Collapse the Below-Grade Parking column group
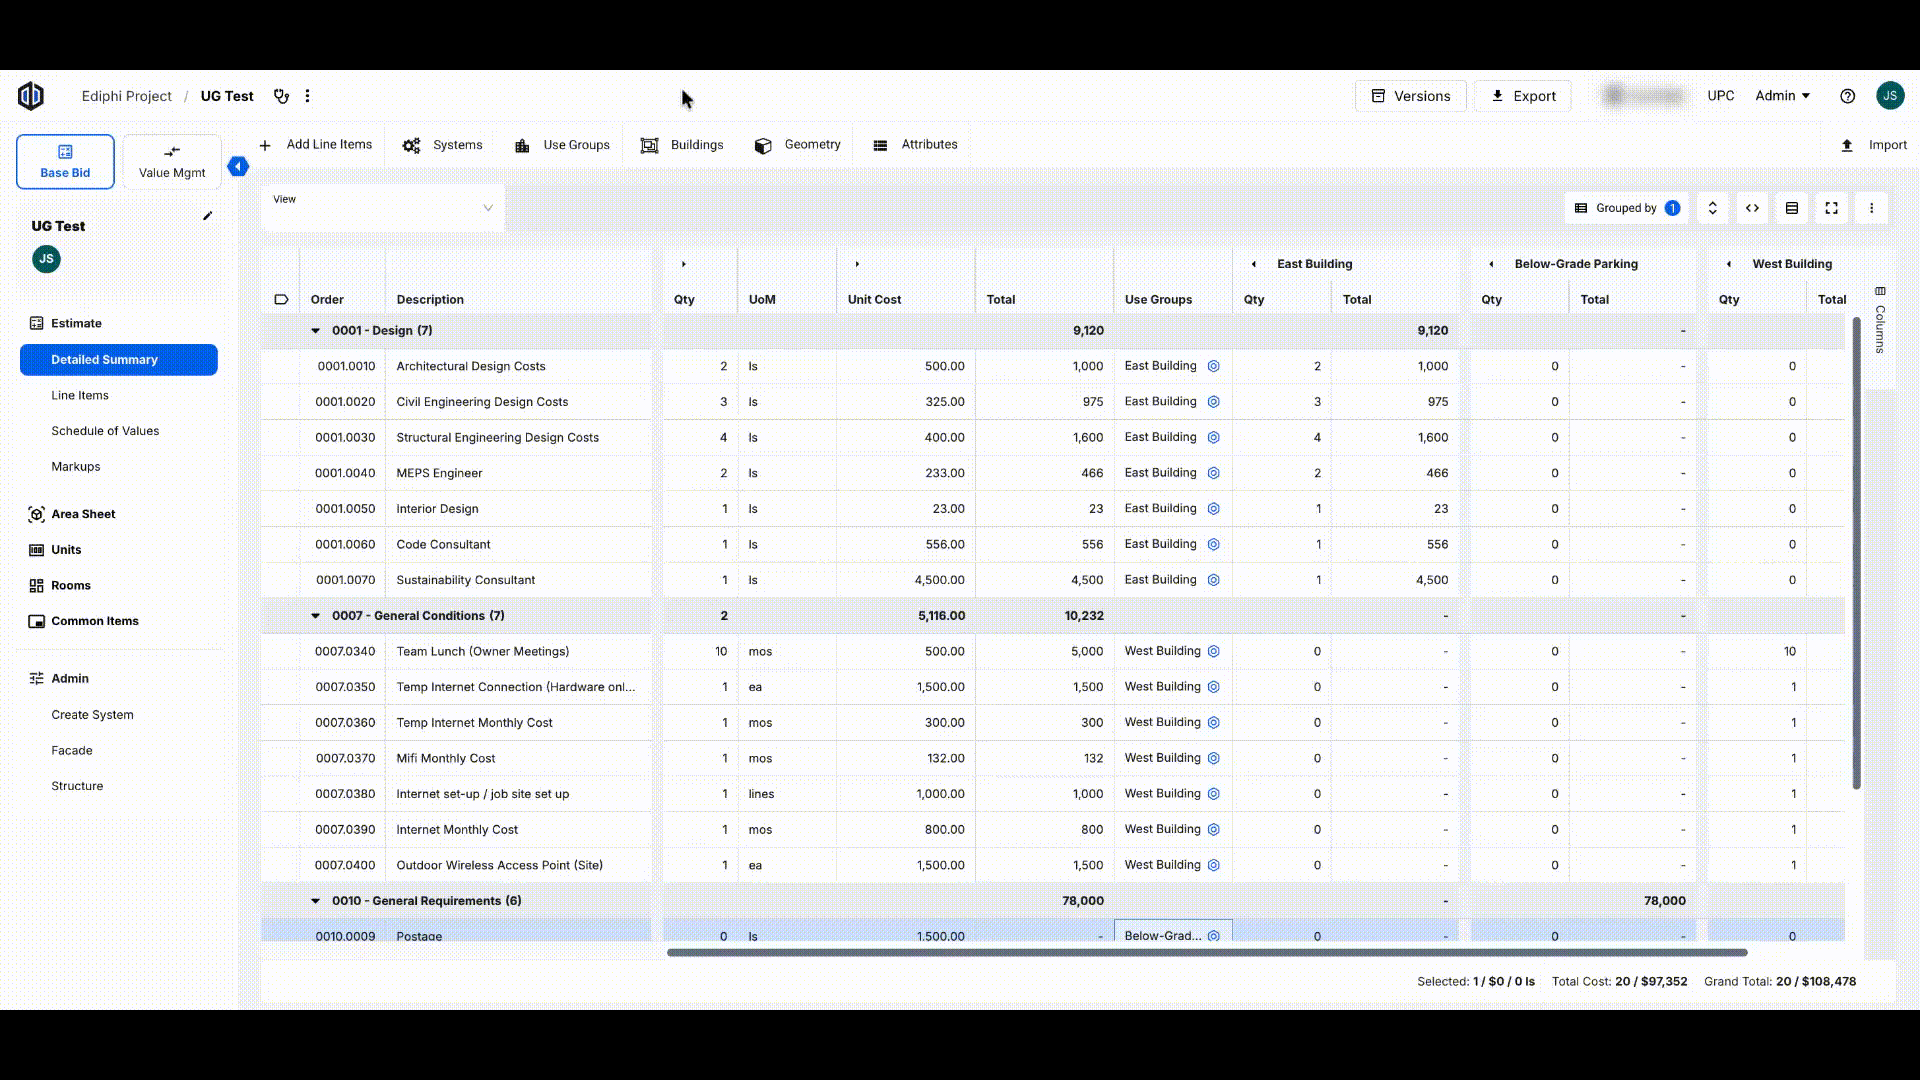The height and width of the screenshot is (1080, 1920). [x=1491, y=264]
